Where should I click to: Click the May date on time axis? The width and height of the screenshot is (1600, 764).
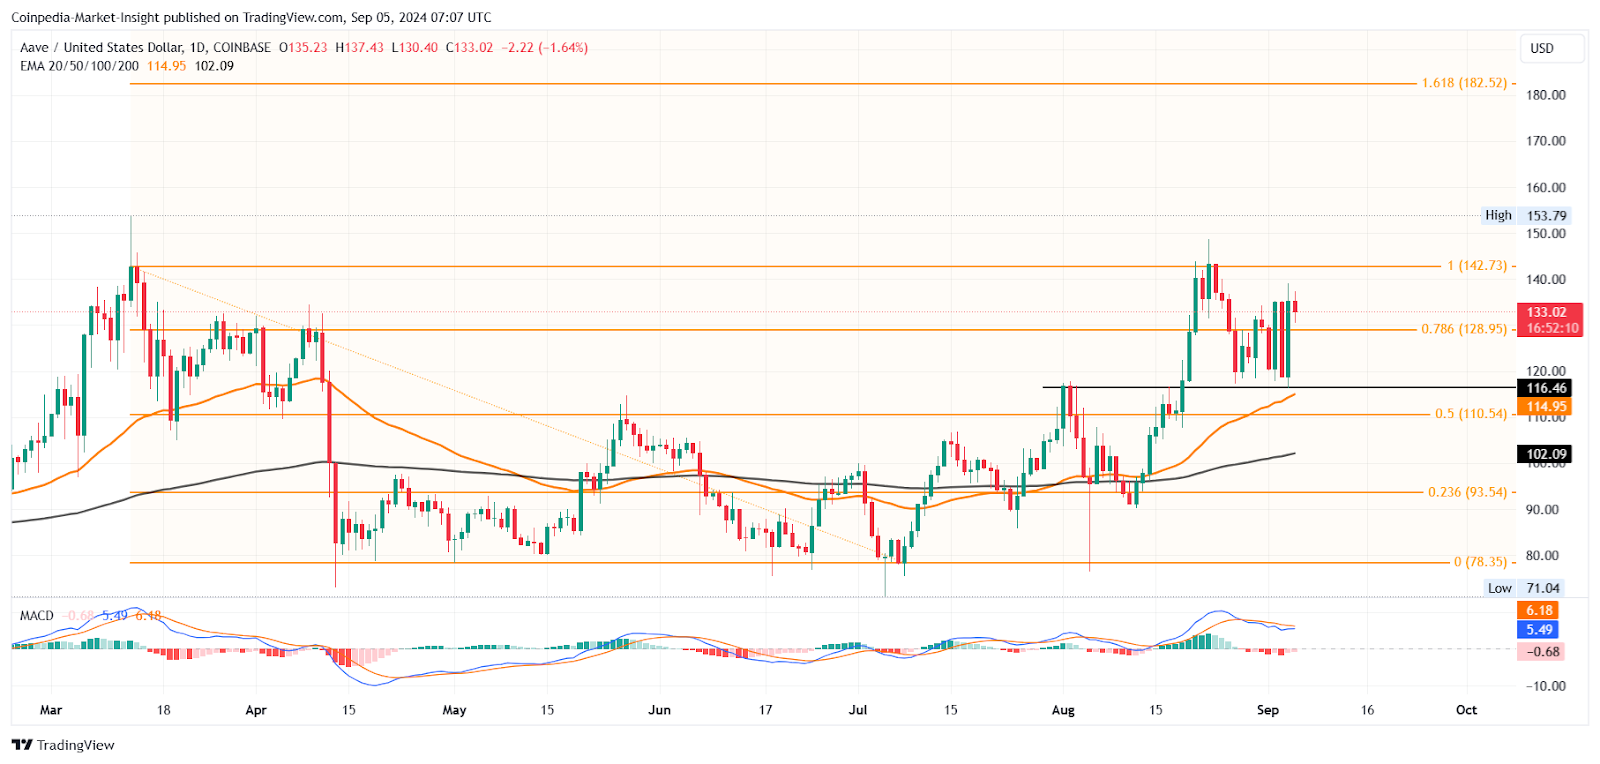(454, 710)
